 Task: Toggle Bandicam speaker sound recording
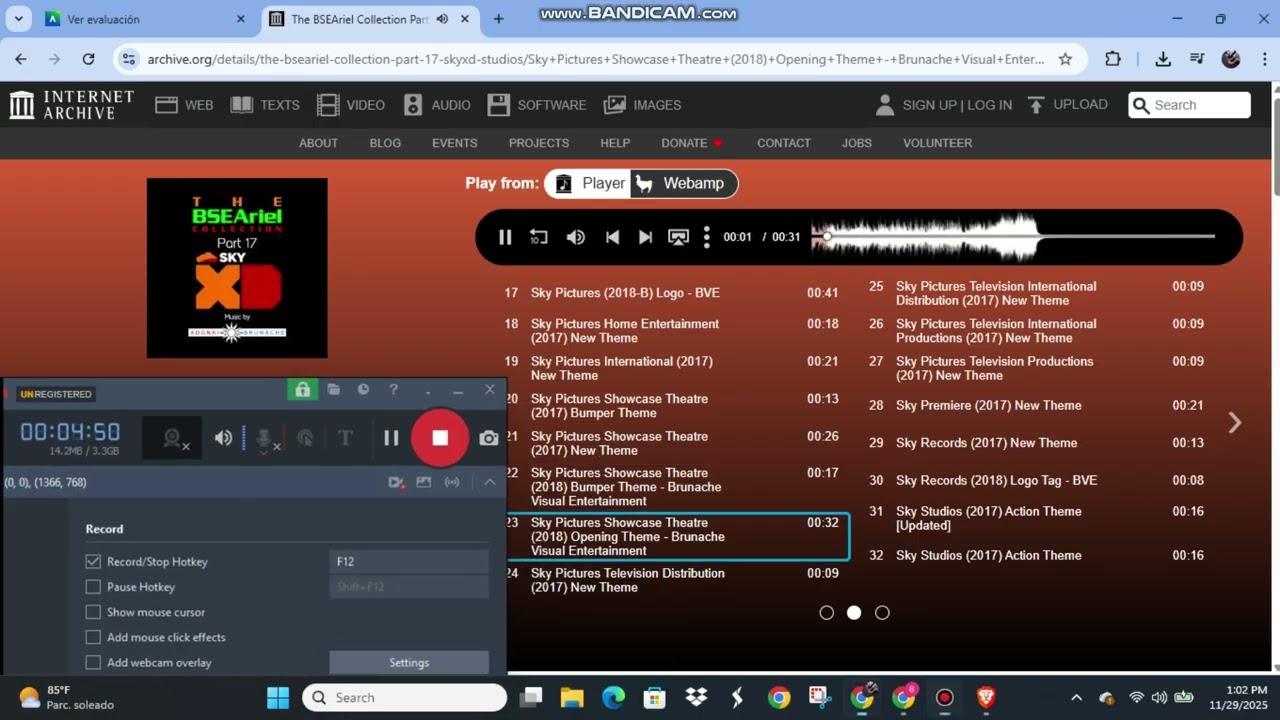coord(223,438)
